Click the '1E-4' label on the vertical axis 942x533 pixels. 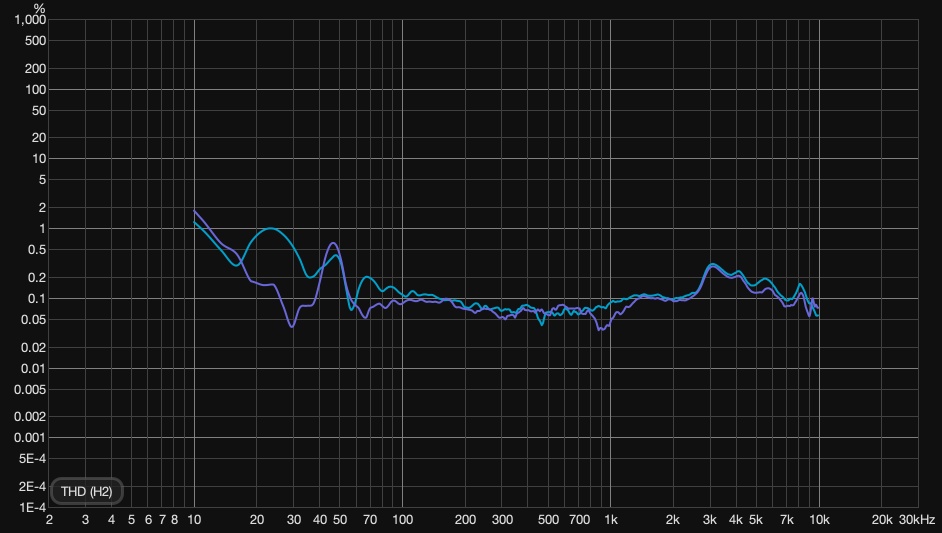[x=32, y=507]
